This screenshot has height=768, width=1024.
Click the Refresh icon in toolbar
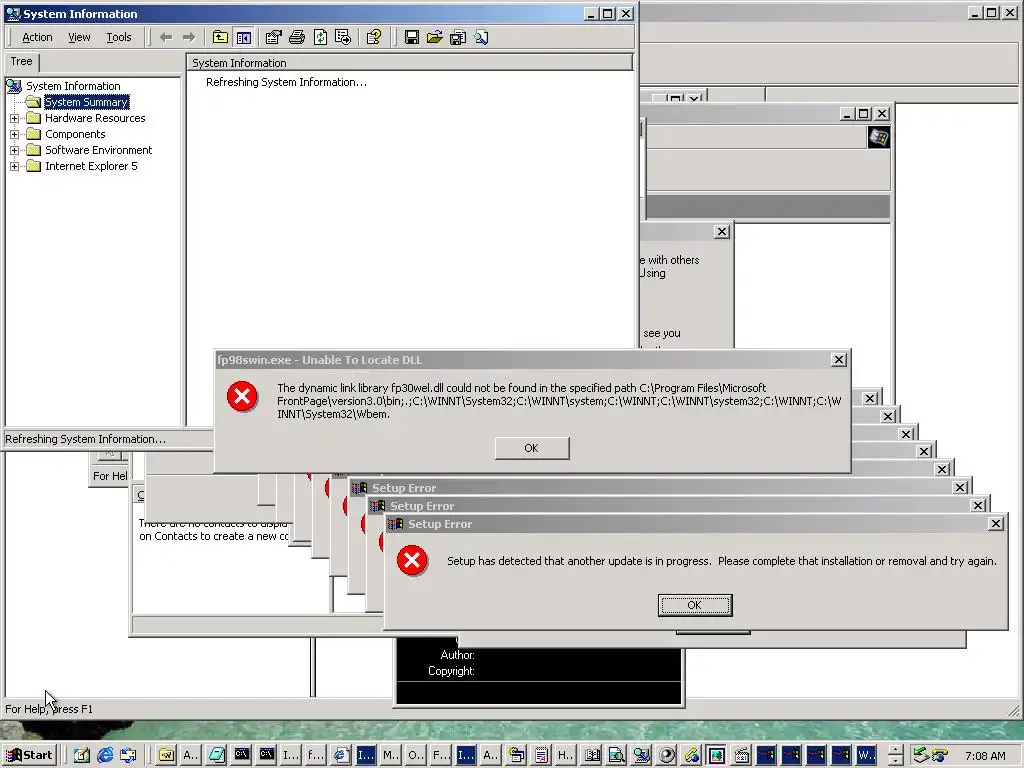[320, 37]
